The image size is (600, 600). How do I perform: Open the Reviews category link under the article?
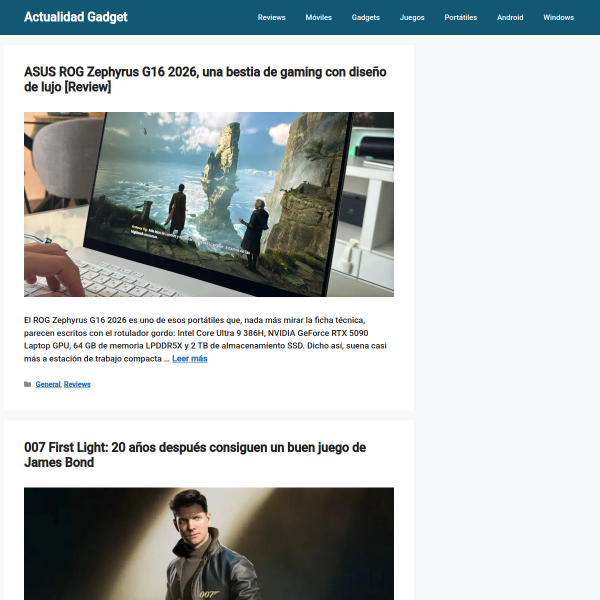77,384
